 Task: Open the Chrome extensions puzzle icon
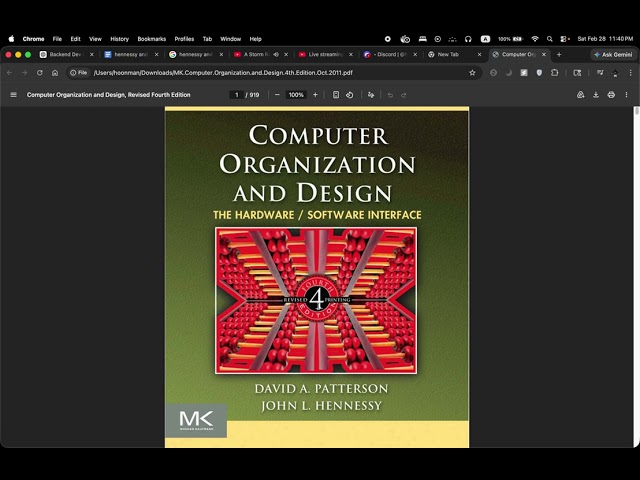(554, 73)
